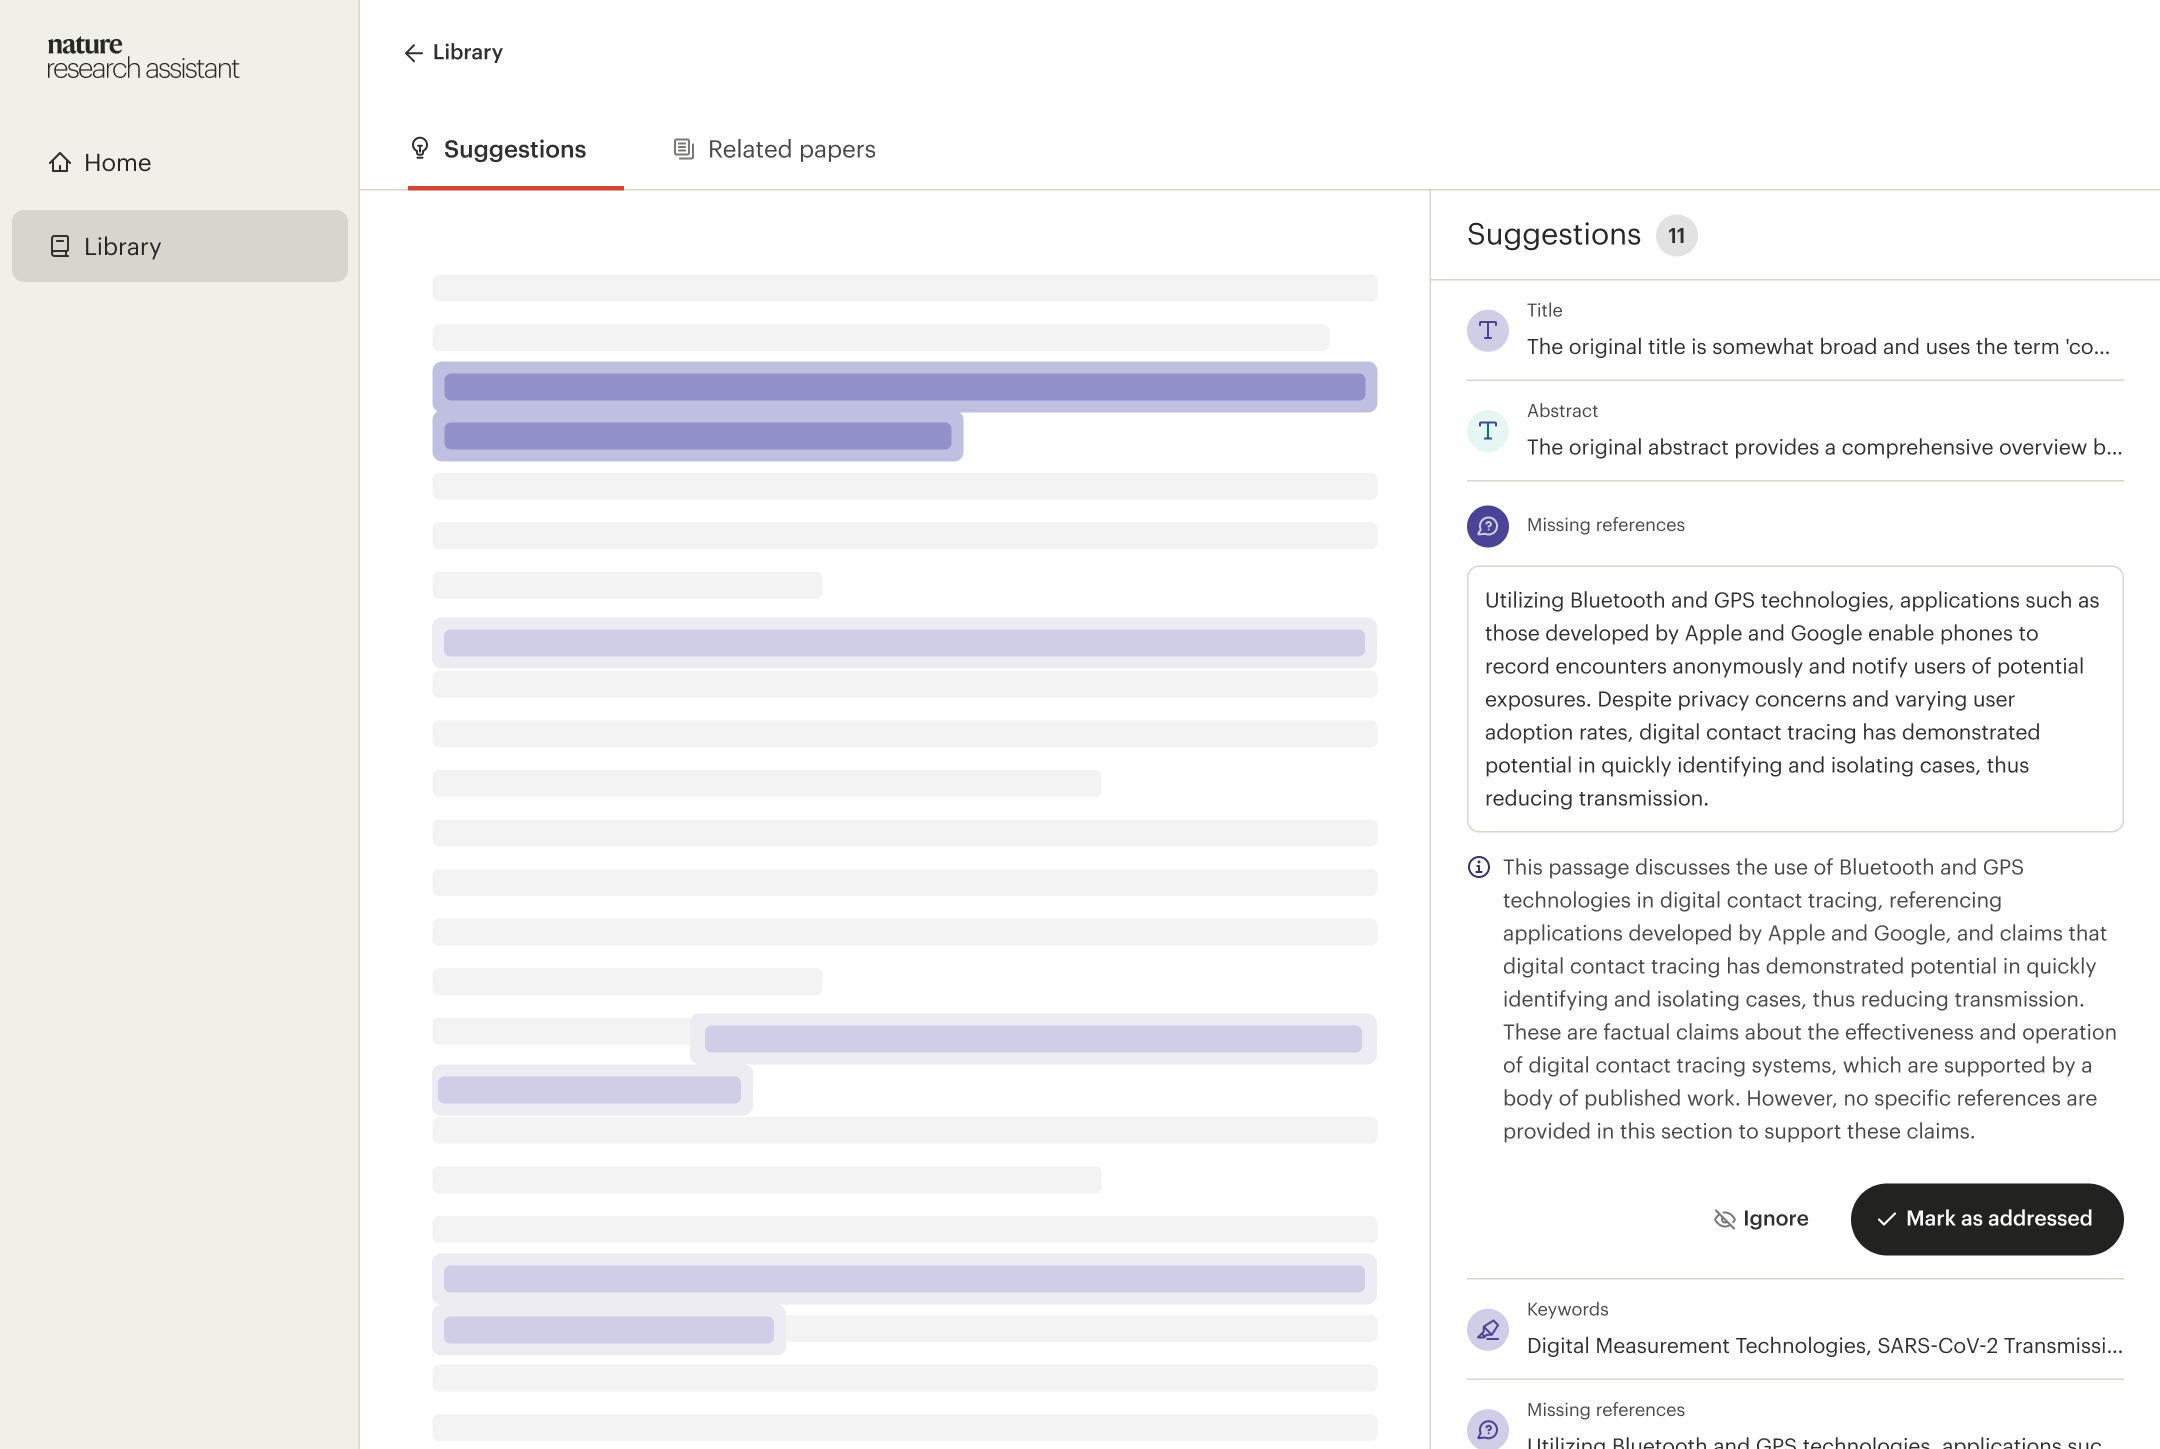
Task: Mark the suggestion as addressed
Action: pyautogui.click(x=1986, y=1219)
